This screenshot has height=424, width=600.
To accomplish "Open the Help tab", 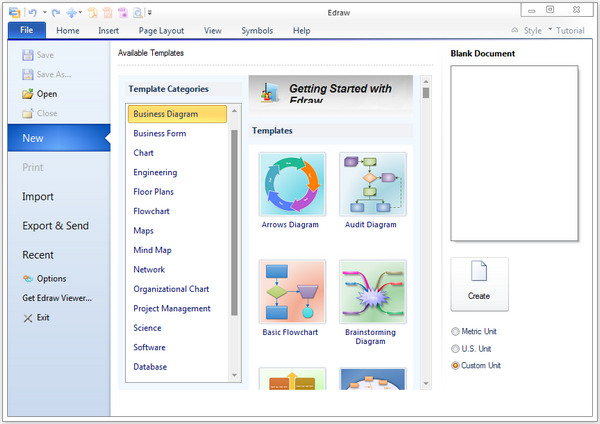I will pyautogui.click(x=302, y=31).
